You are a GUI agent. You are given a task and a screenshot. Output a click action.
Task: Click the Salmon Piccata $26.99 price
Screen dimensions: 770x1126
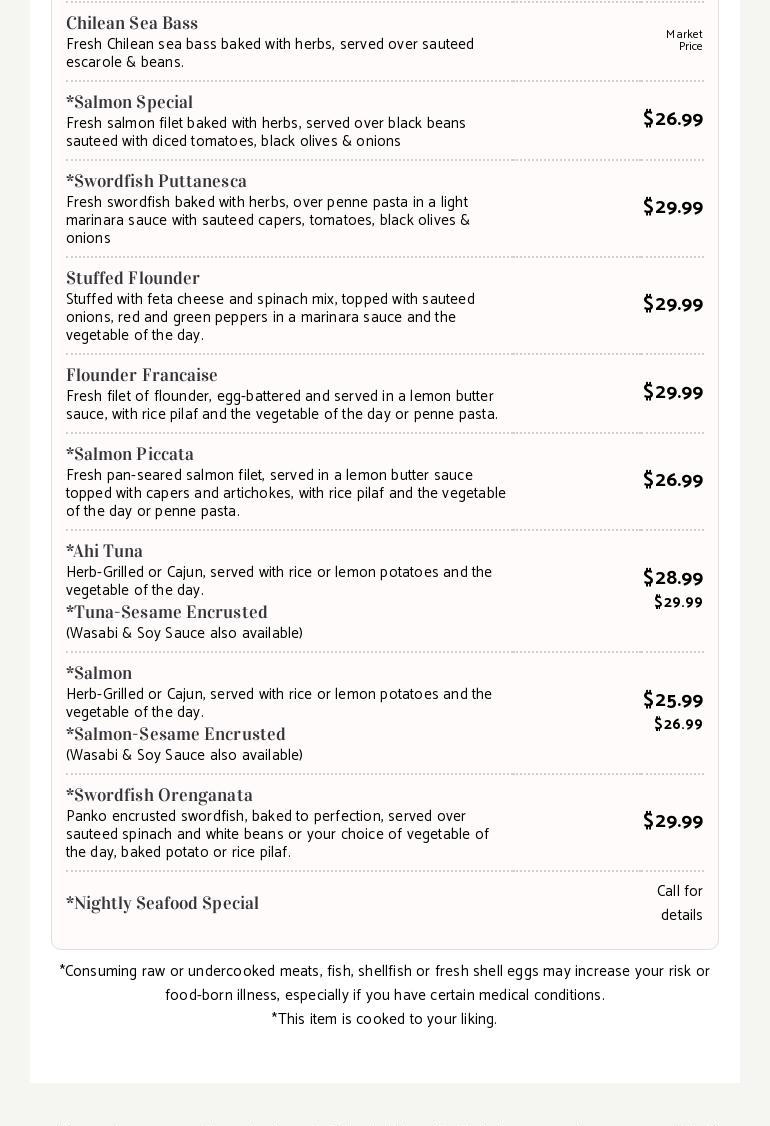[x=673, y=480]
